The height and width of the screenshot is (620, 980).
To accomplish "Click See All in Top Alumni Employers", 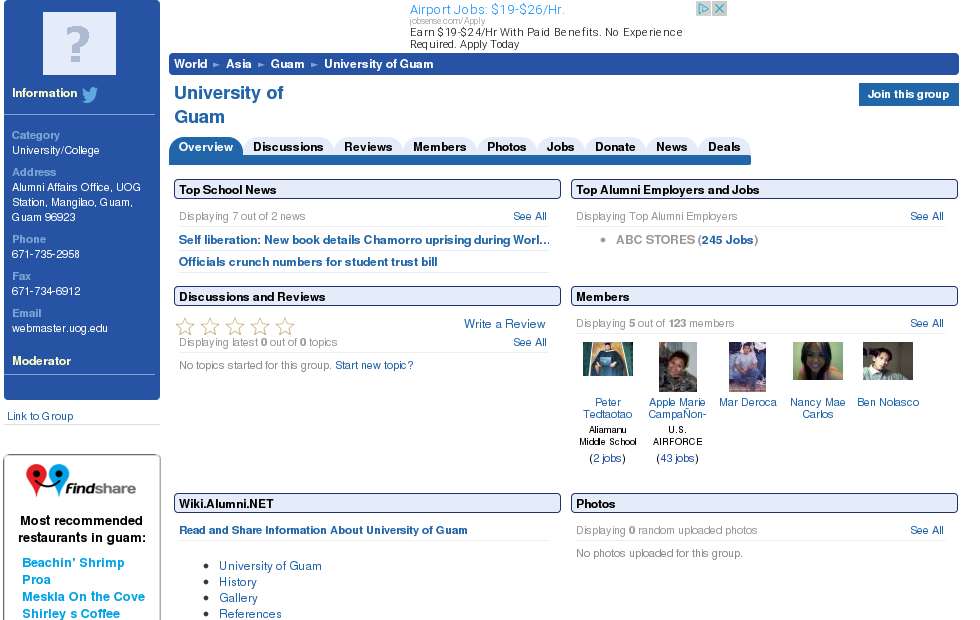I will click(x=926, y=216).
